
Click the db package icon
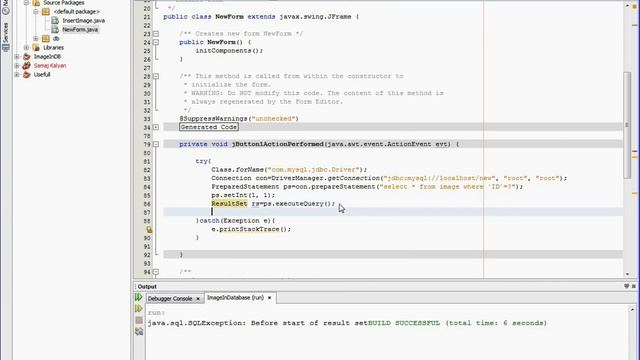tap(46, 39)
